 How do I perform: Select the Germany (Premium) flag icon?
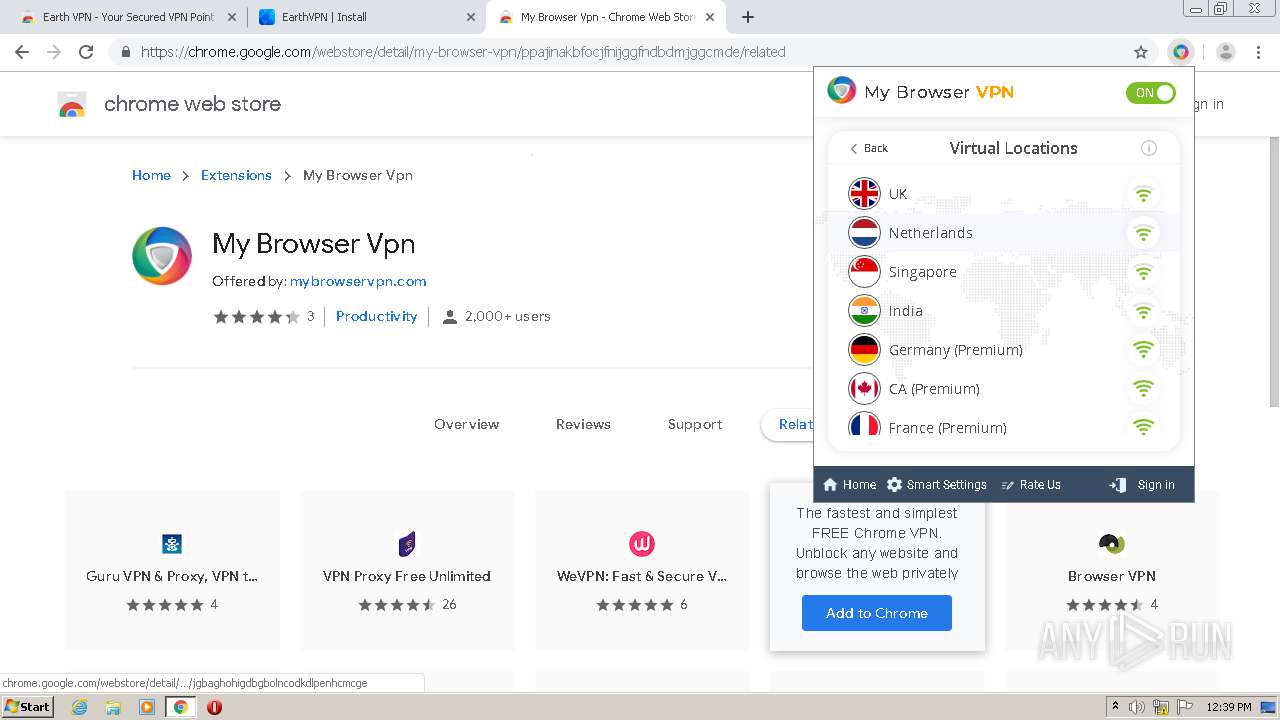pyautogui.click(x=864, y=350)
